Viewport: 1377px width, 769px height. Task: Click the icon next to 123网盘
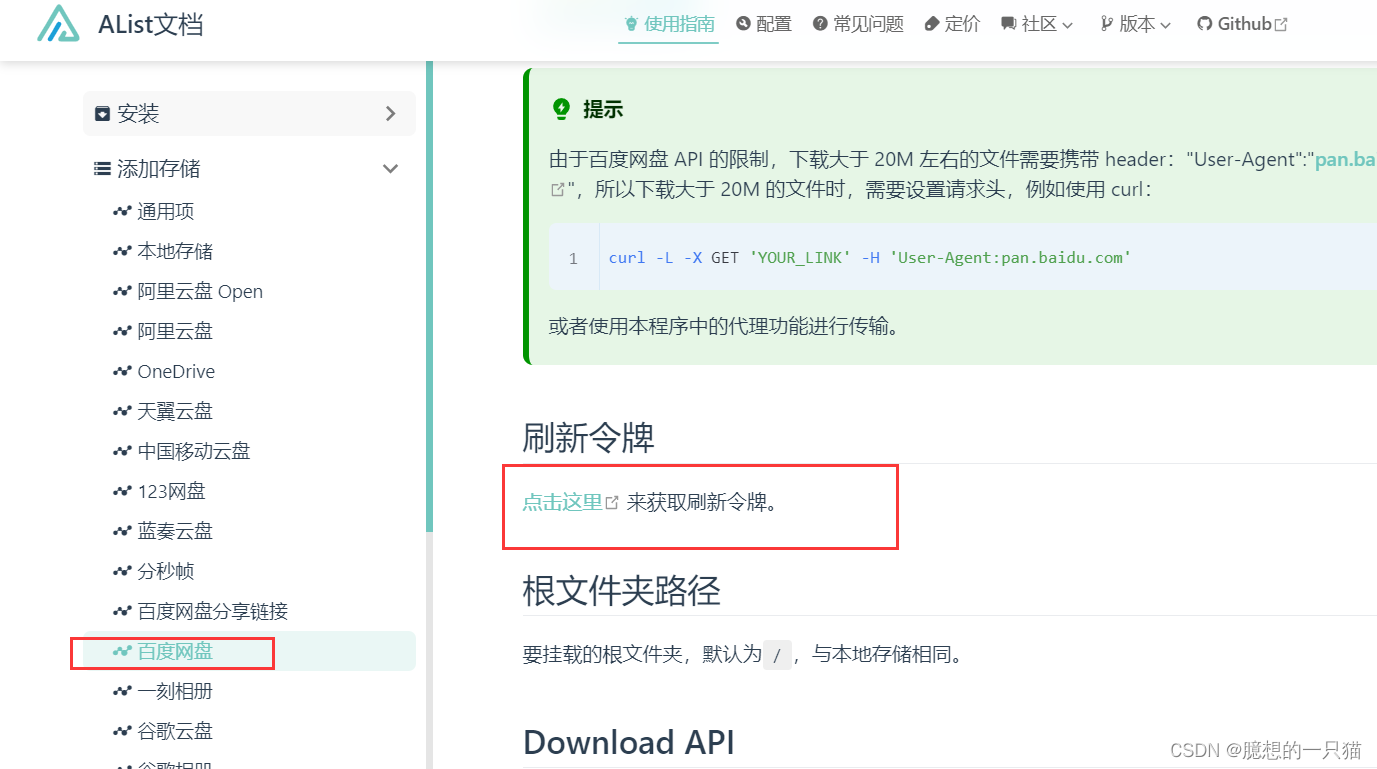[122, 491]
